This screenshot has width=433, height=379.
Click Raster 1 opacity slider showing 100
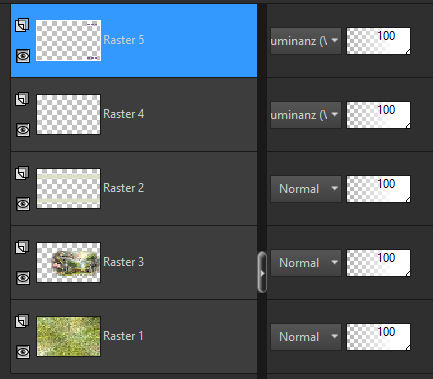coord(379,337)
